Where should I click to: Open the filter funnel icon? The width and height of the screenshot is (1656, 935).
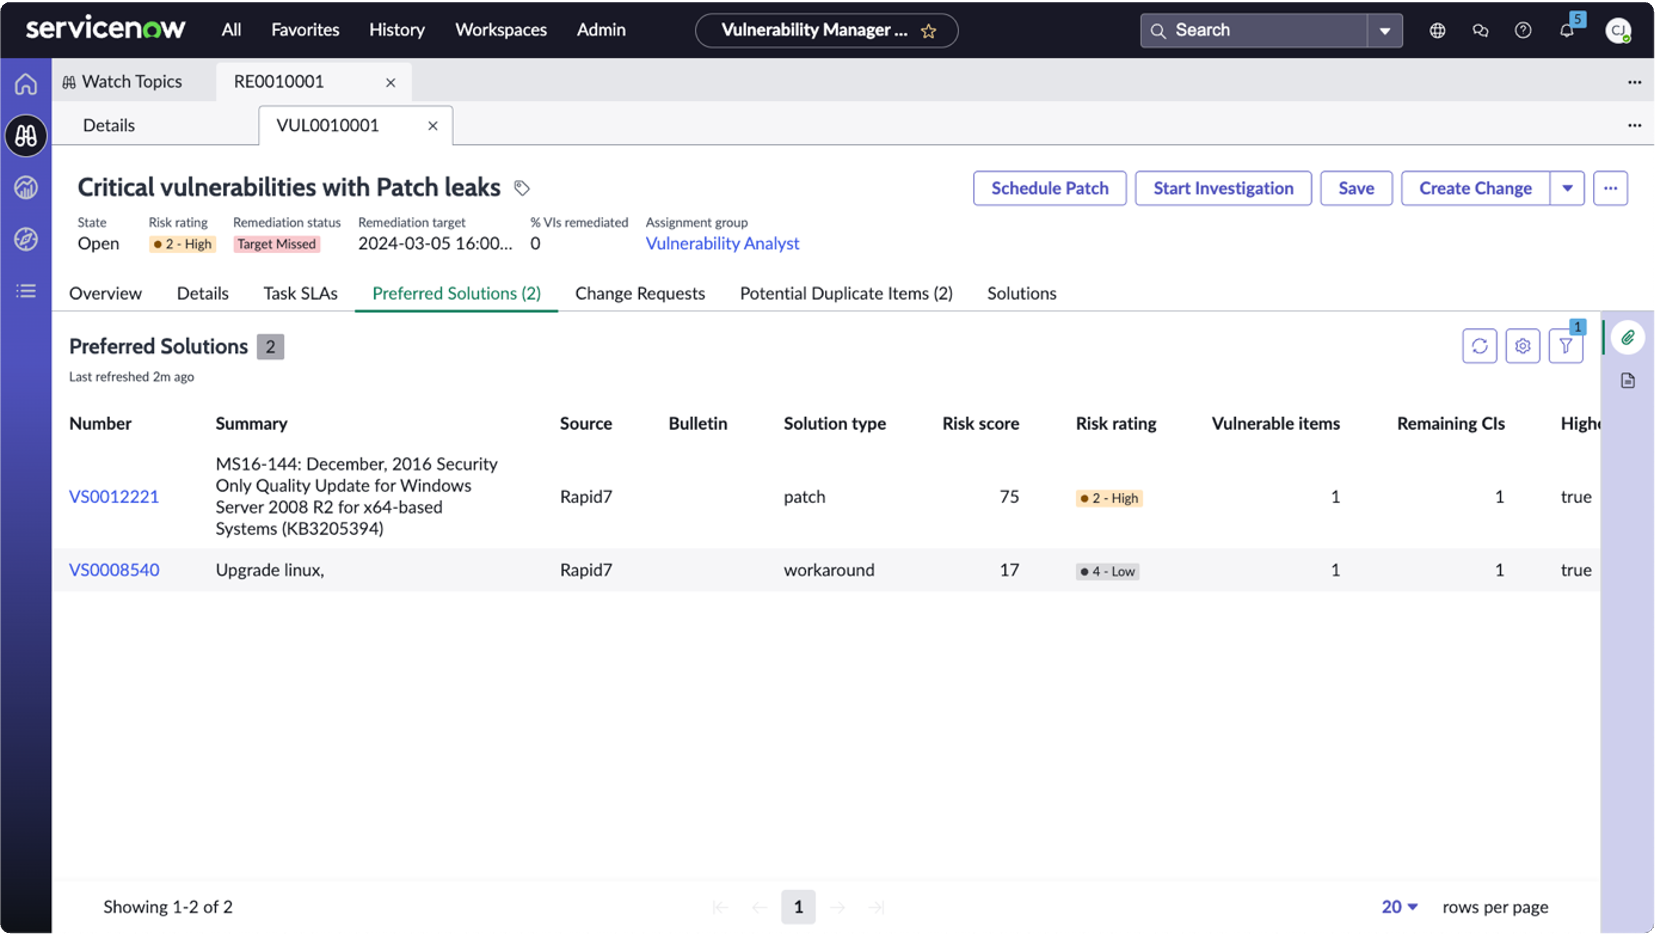coord(1565,346)
